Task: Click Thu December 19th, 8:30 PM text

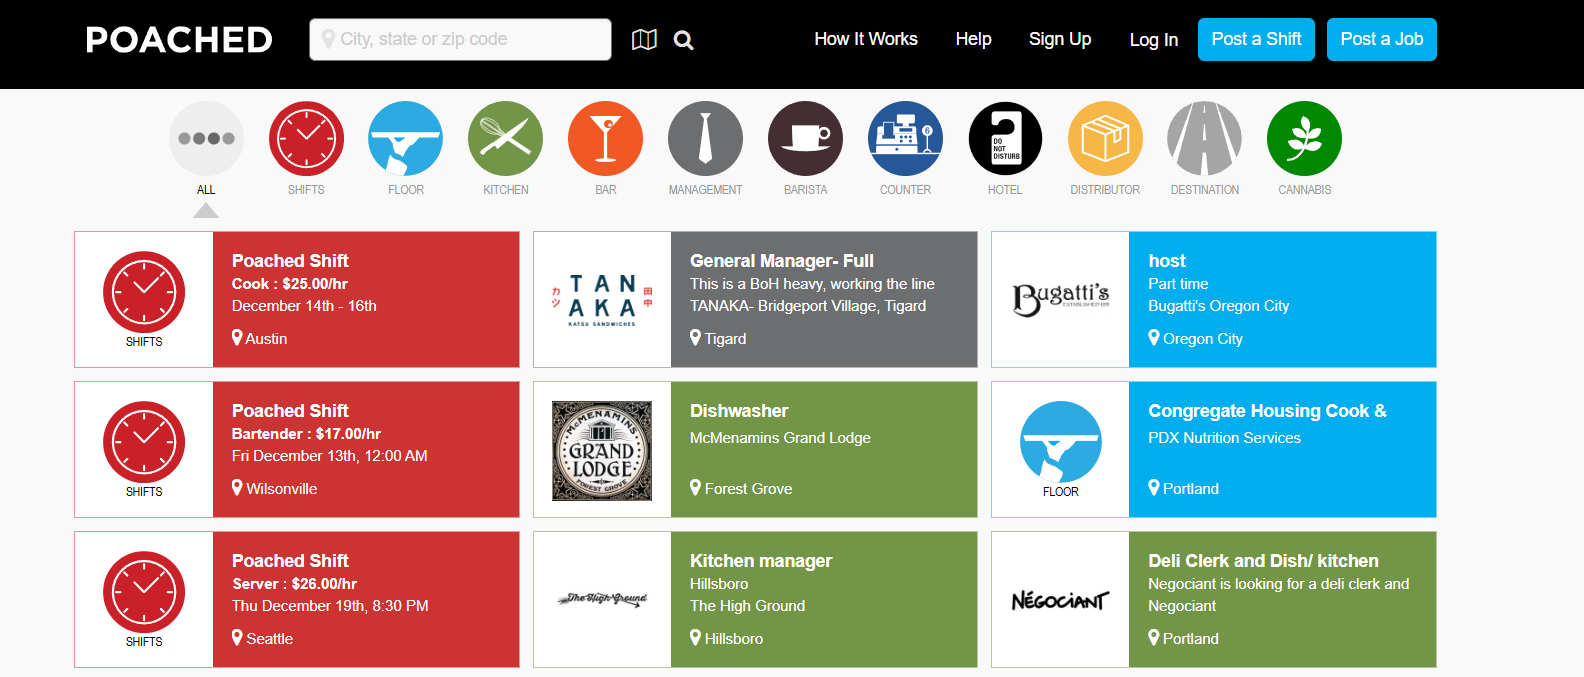Action: coord(330,606)
